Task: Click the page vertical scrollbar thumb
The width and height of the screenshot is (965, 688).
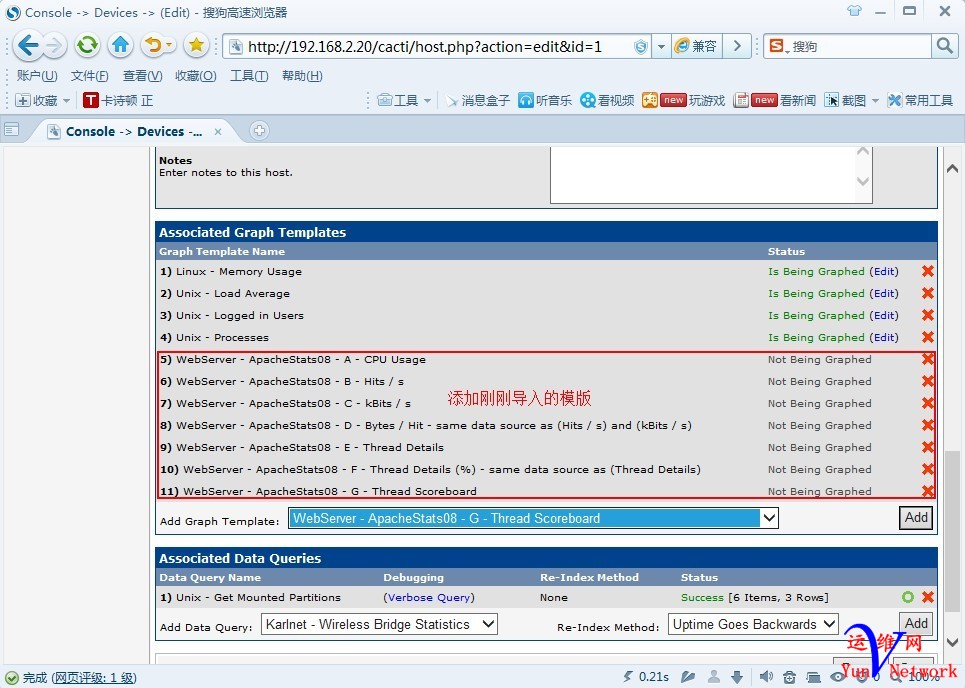Action: click(952, 529)
